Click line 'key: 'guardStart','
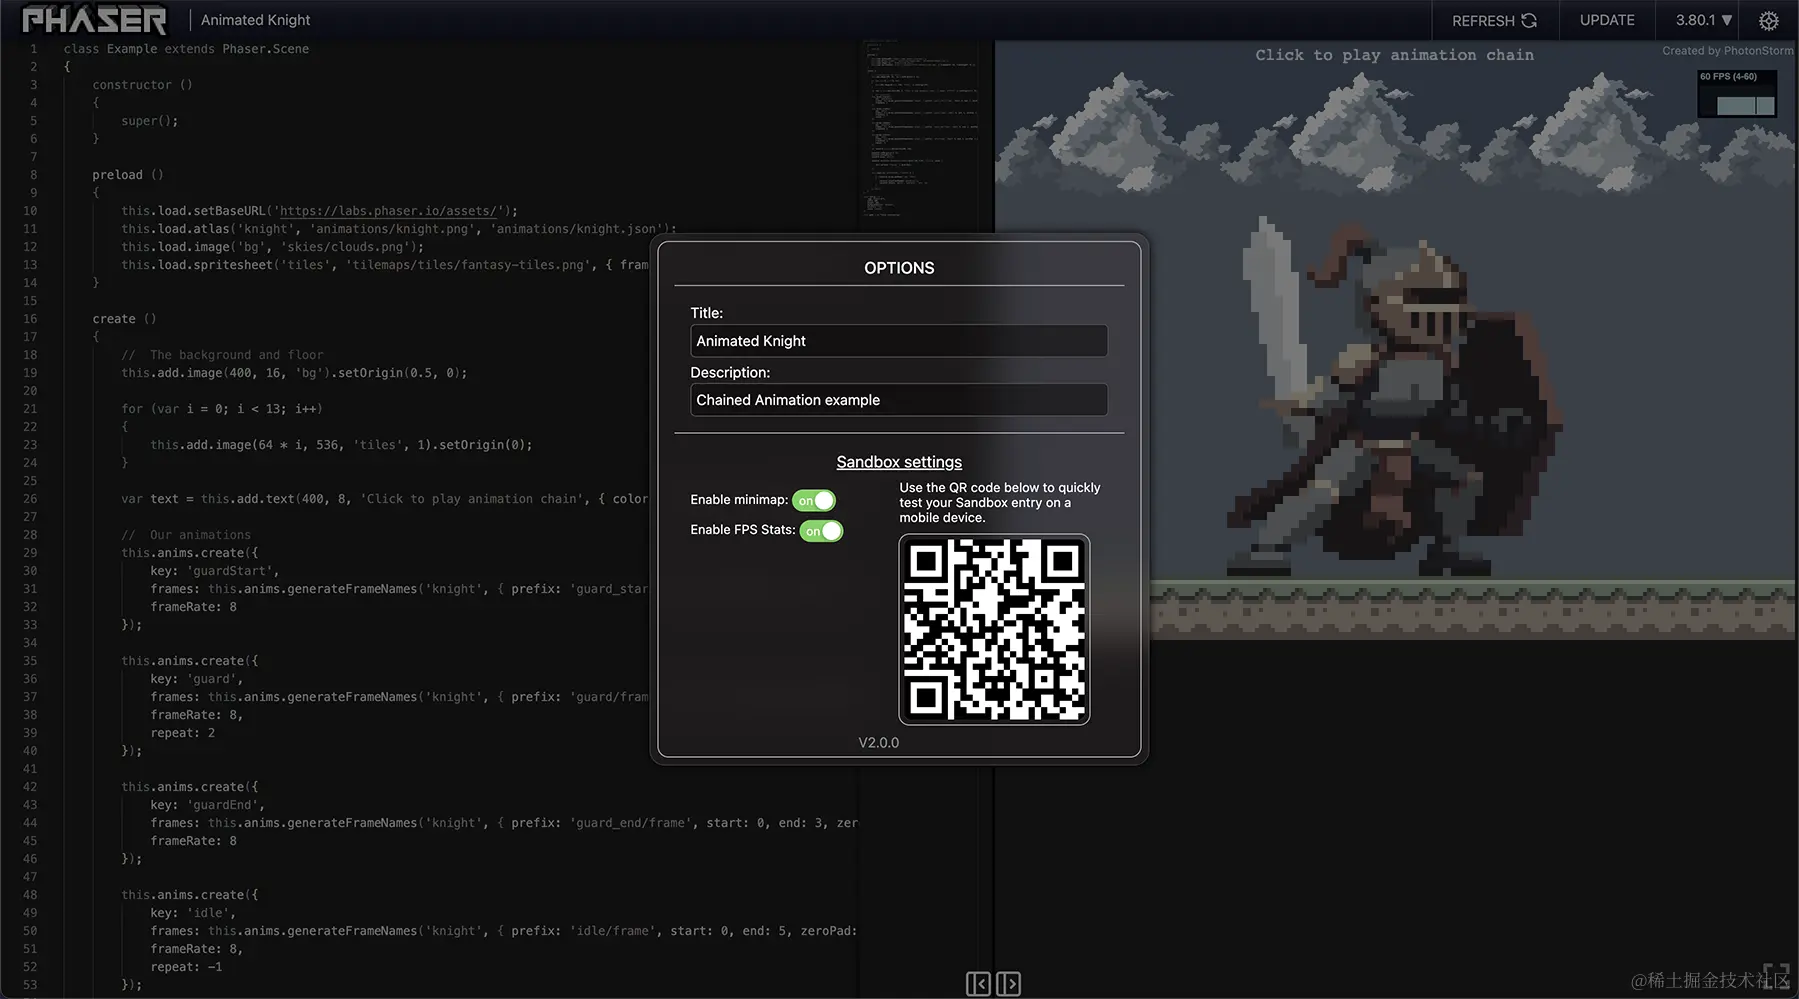The image size is (1799, 999). (x=215, y=571)
